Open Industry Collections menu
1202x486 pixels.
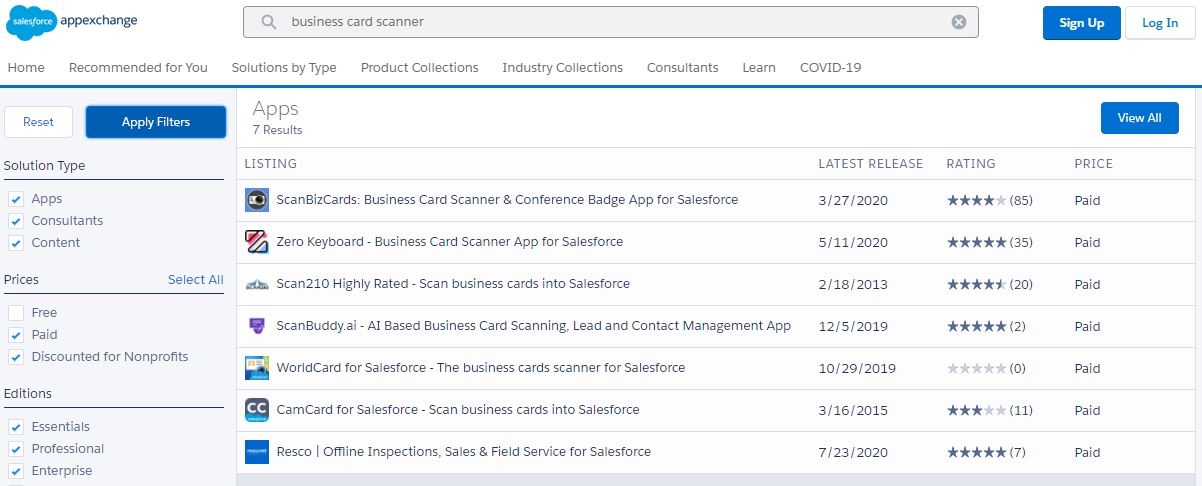(562, 68)
